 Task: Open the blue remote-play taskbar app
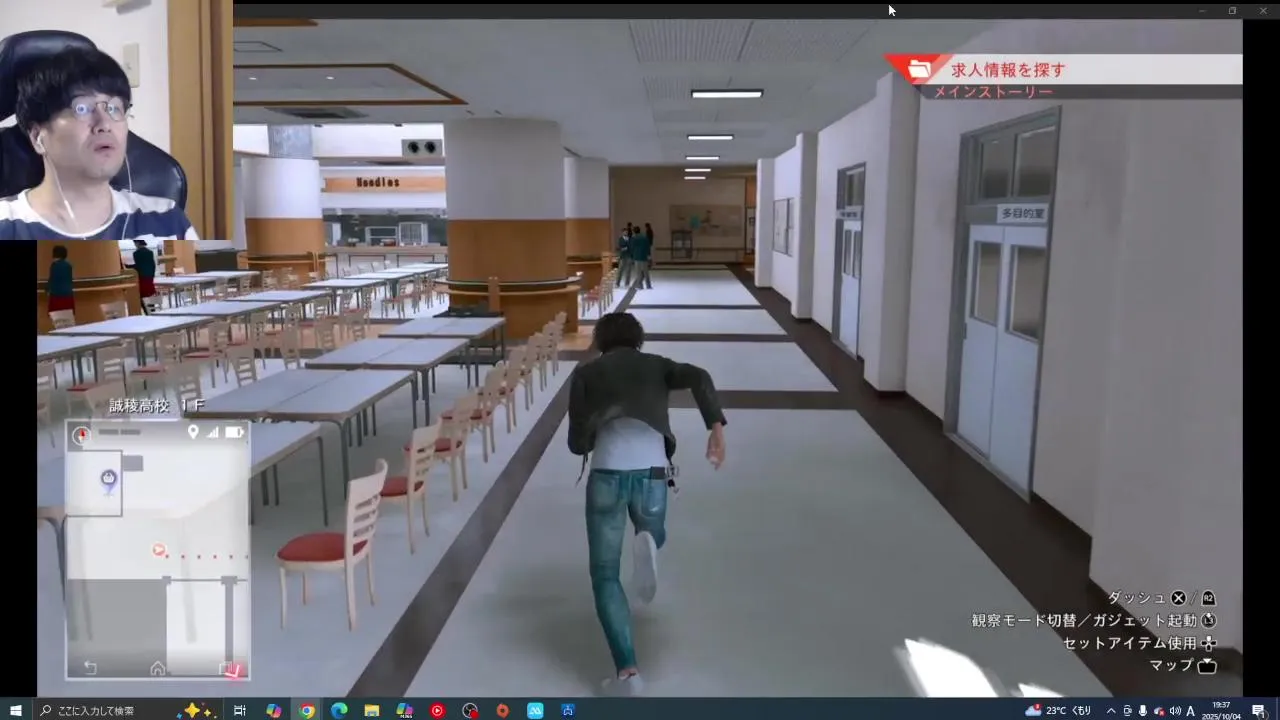(568, 710)
